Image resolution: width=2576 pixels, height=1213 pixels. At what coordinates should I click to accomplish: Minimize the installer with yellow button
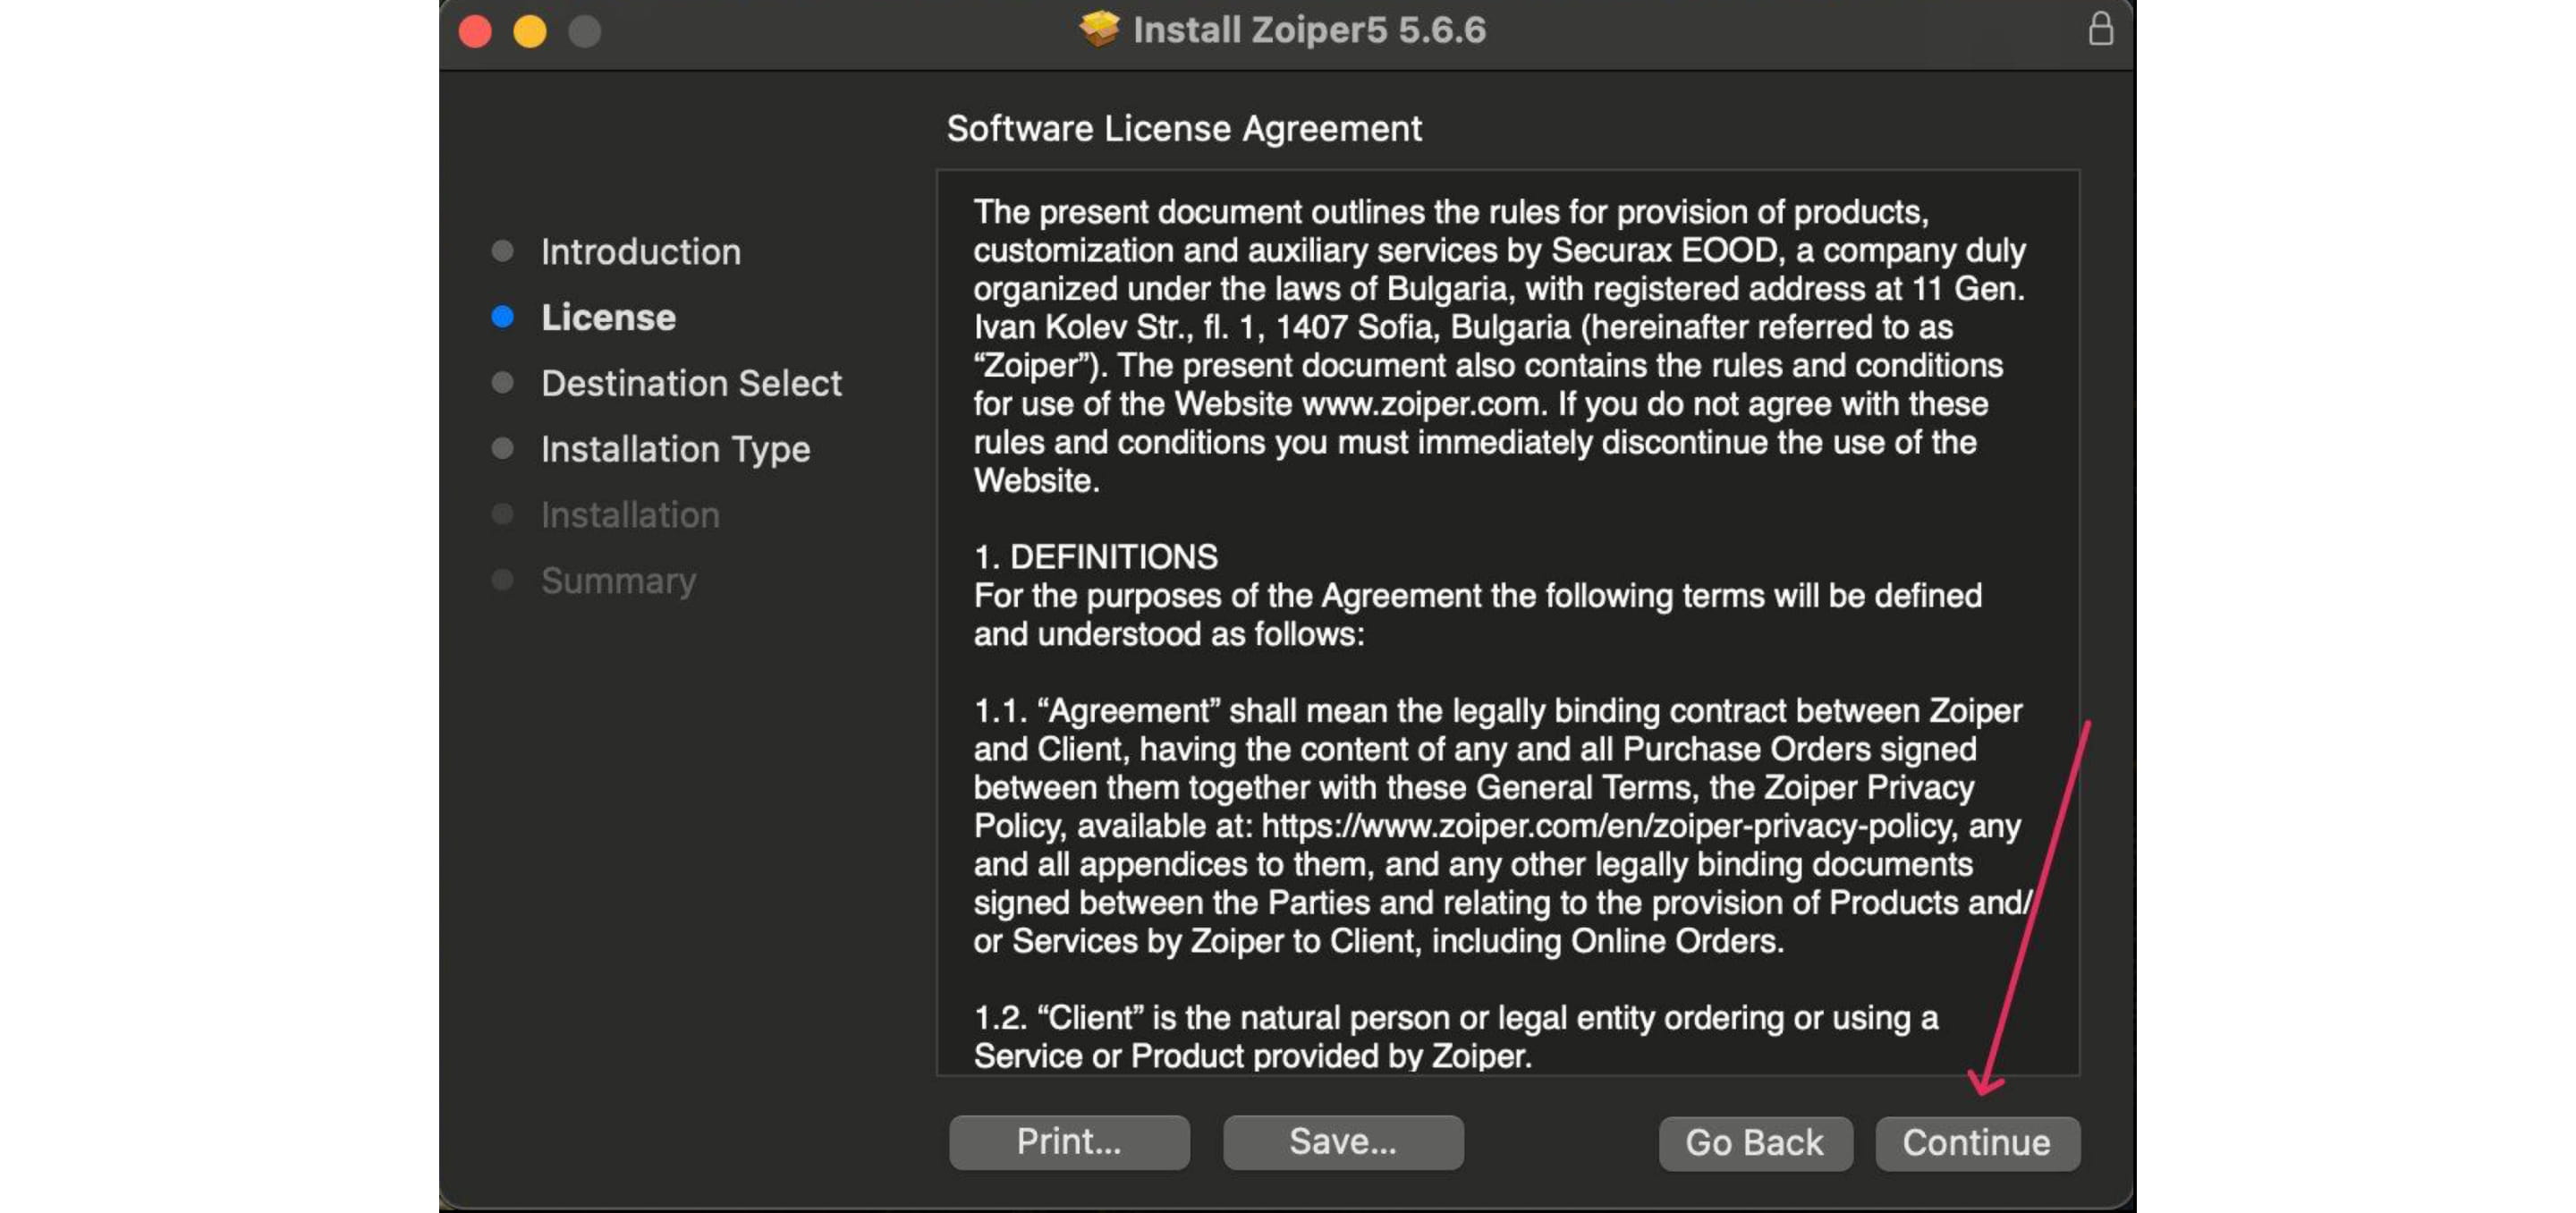[530, 31]
